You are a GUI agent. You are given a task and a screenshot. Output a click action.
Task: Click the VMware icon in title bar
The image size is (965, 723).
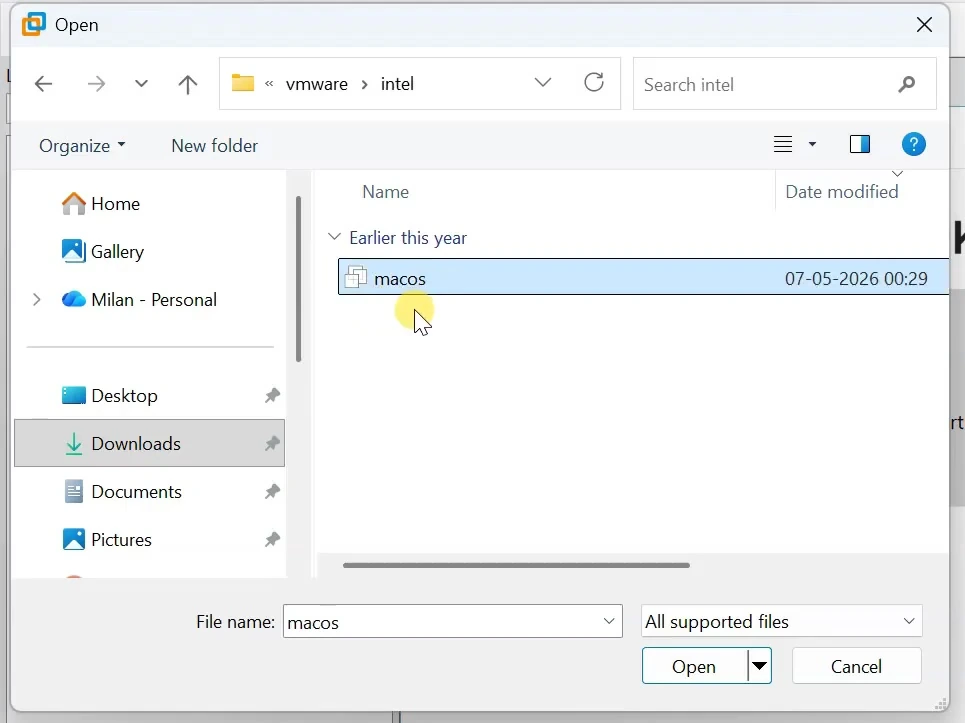tap(34, 25)
